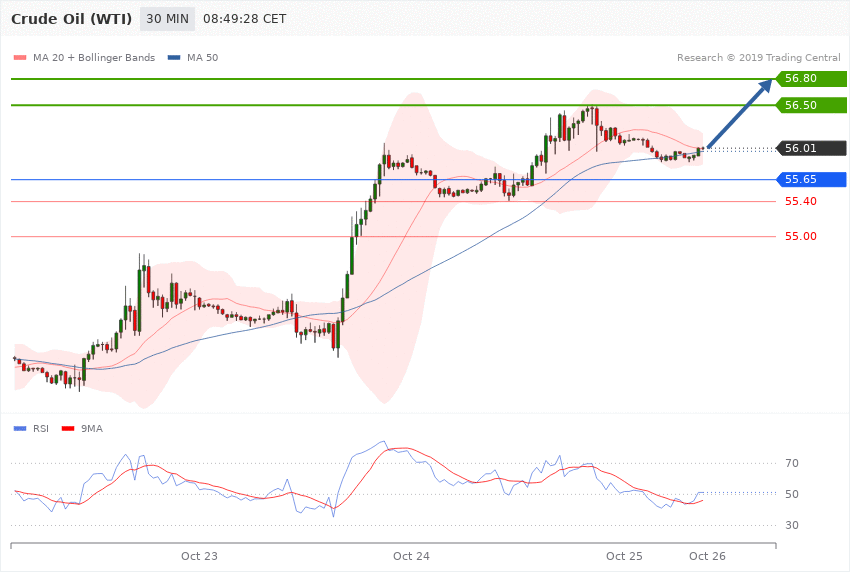Select the blue 55.65 pivot price tag
The height and width of the screenshot is (576, 850).
coord(811,179)
